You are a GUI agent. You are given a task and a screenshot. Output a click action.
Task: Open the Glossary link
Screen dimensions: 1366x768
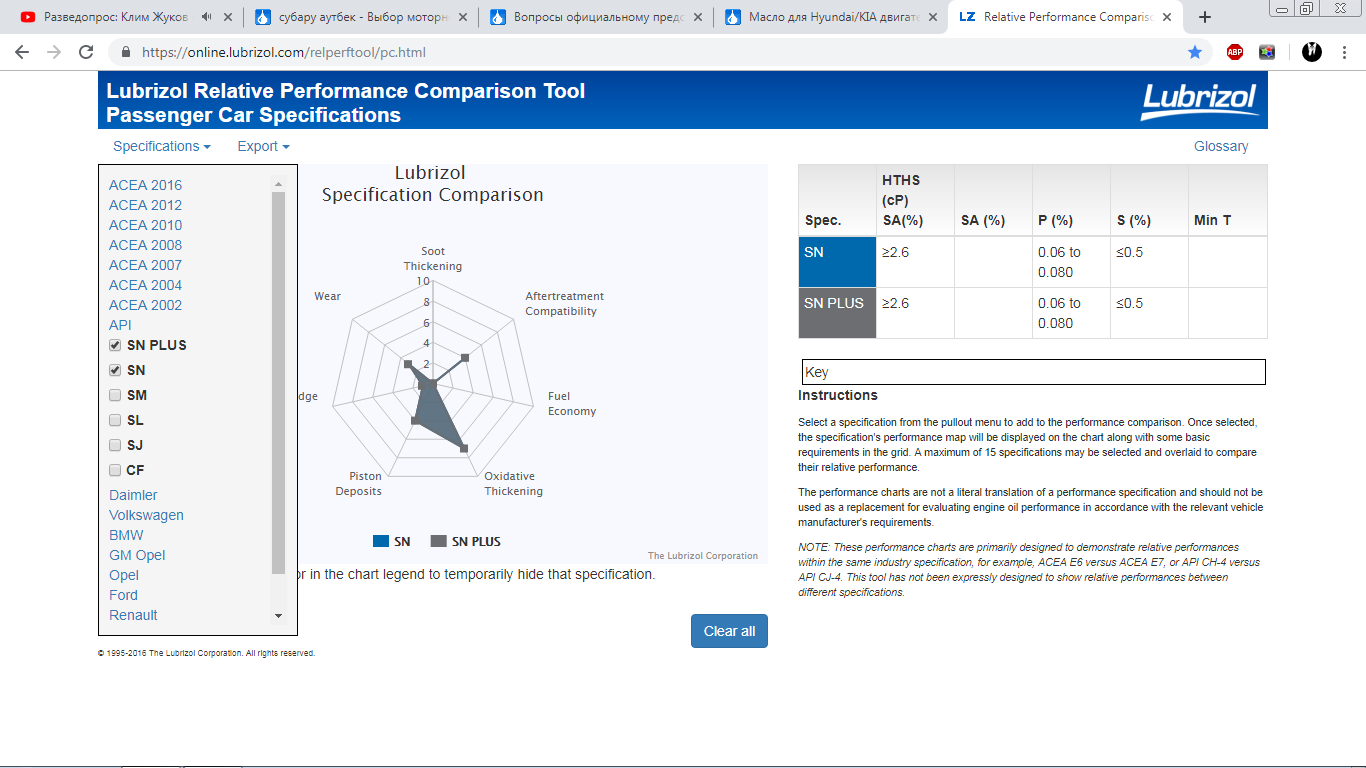pyautogui.click(x=1221, y=146)
